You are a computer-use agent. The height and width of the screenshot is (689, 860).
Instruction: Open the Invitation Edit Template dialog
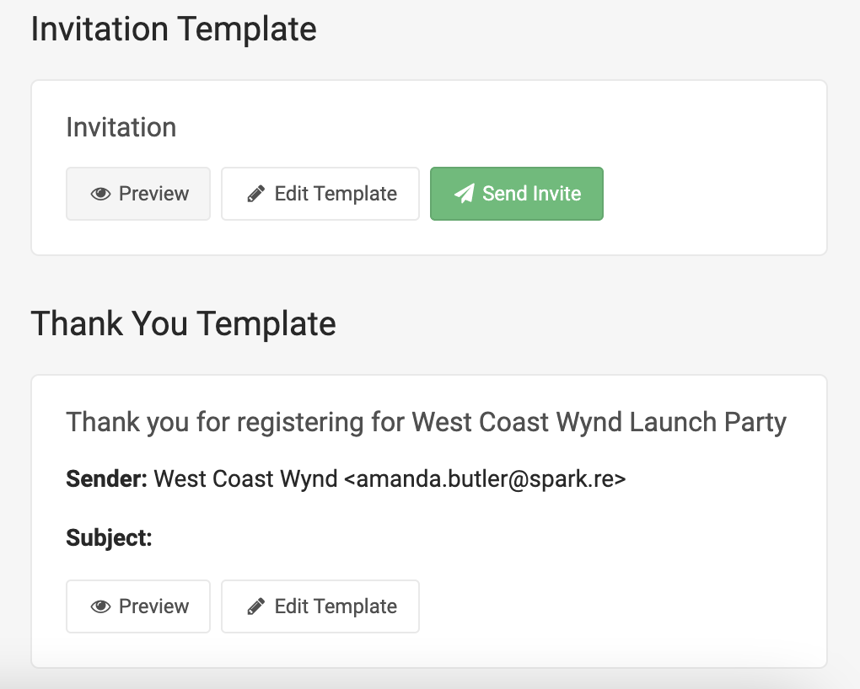point(320,194)
